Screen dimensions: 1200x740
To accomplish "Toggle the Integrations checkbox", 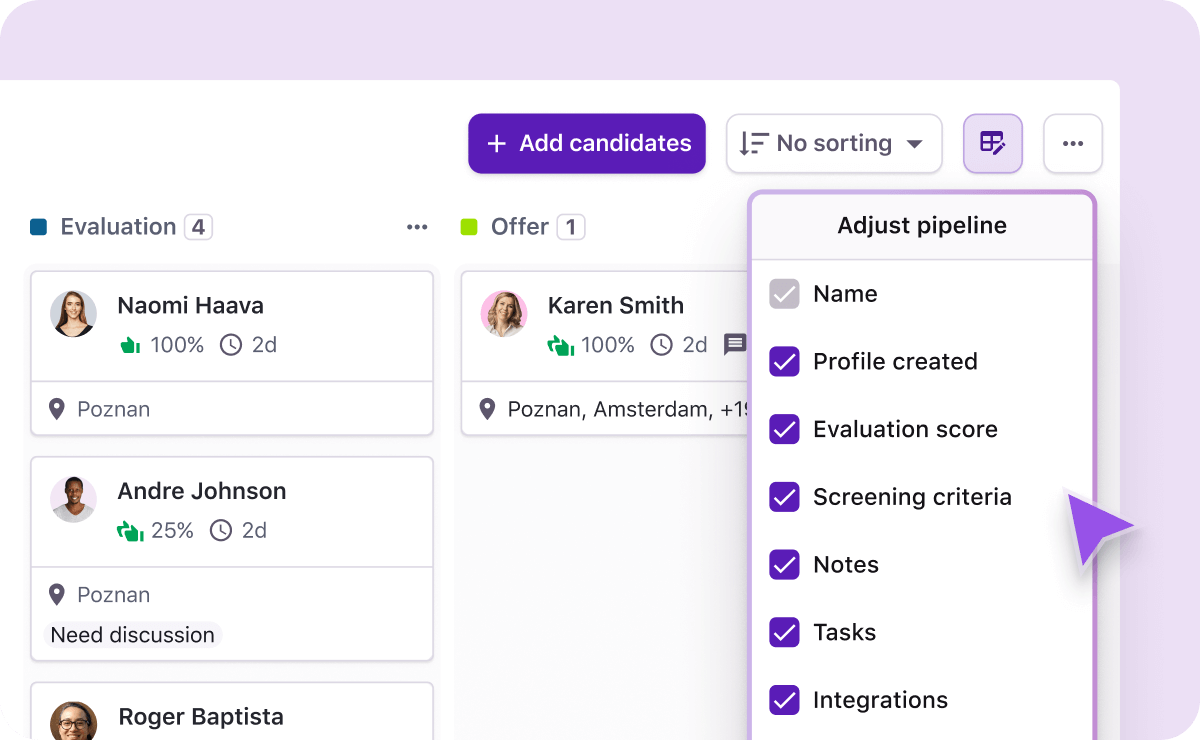I will tap(784, 700).
